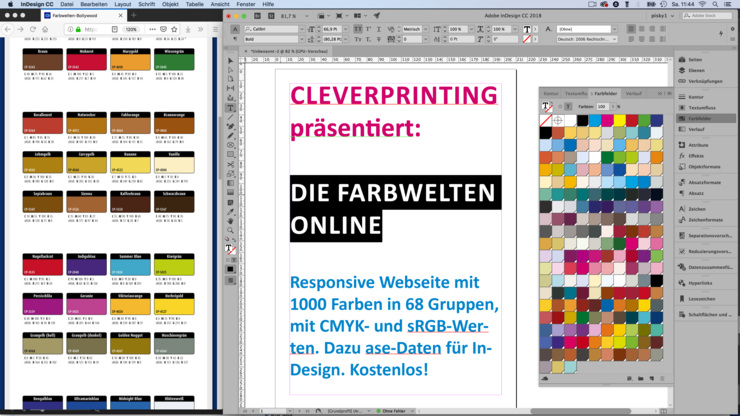Open the Objekt menu

click(x=170, y=4)
